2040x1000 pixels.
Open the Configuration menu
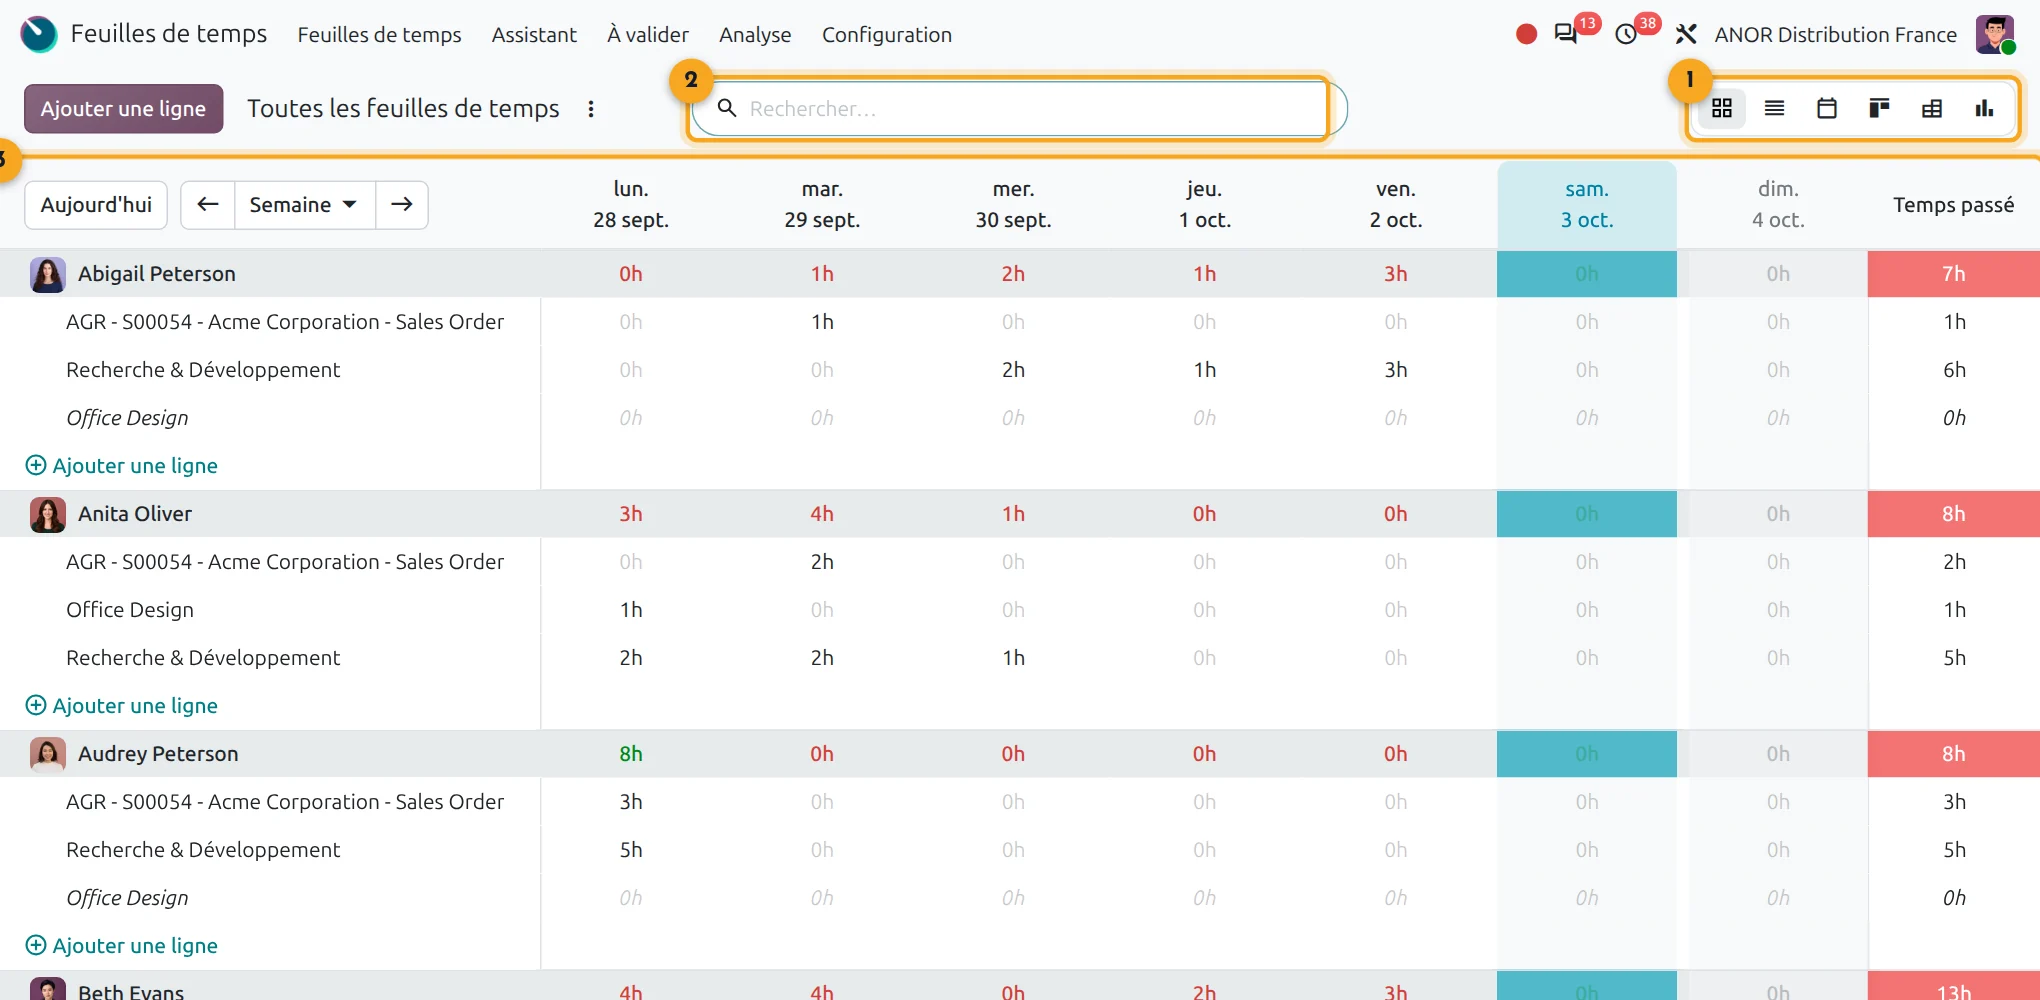tap(887, 34)
